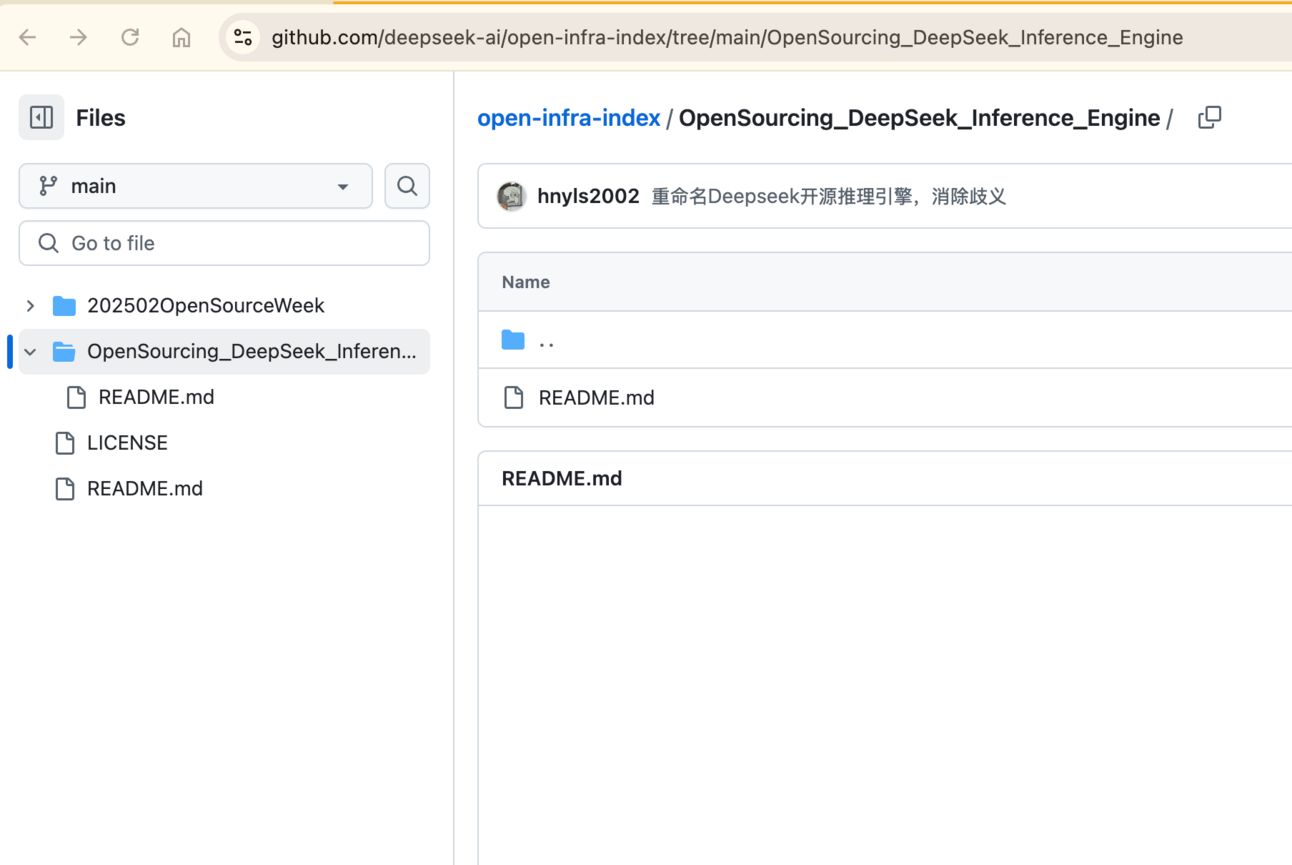This screenshot has height=865, width=1292.
Task: Open the commit message link 重命名Deepseek开源推理引擎
Action: coord(828,196)
